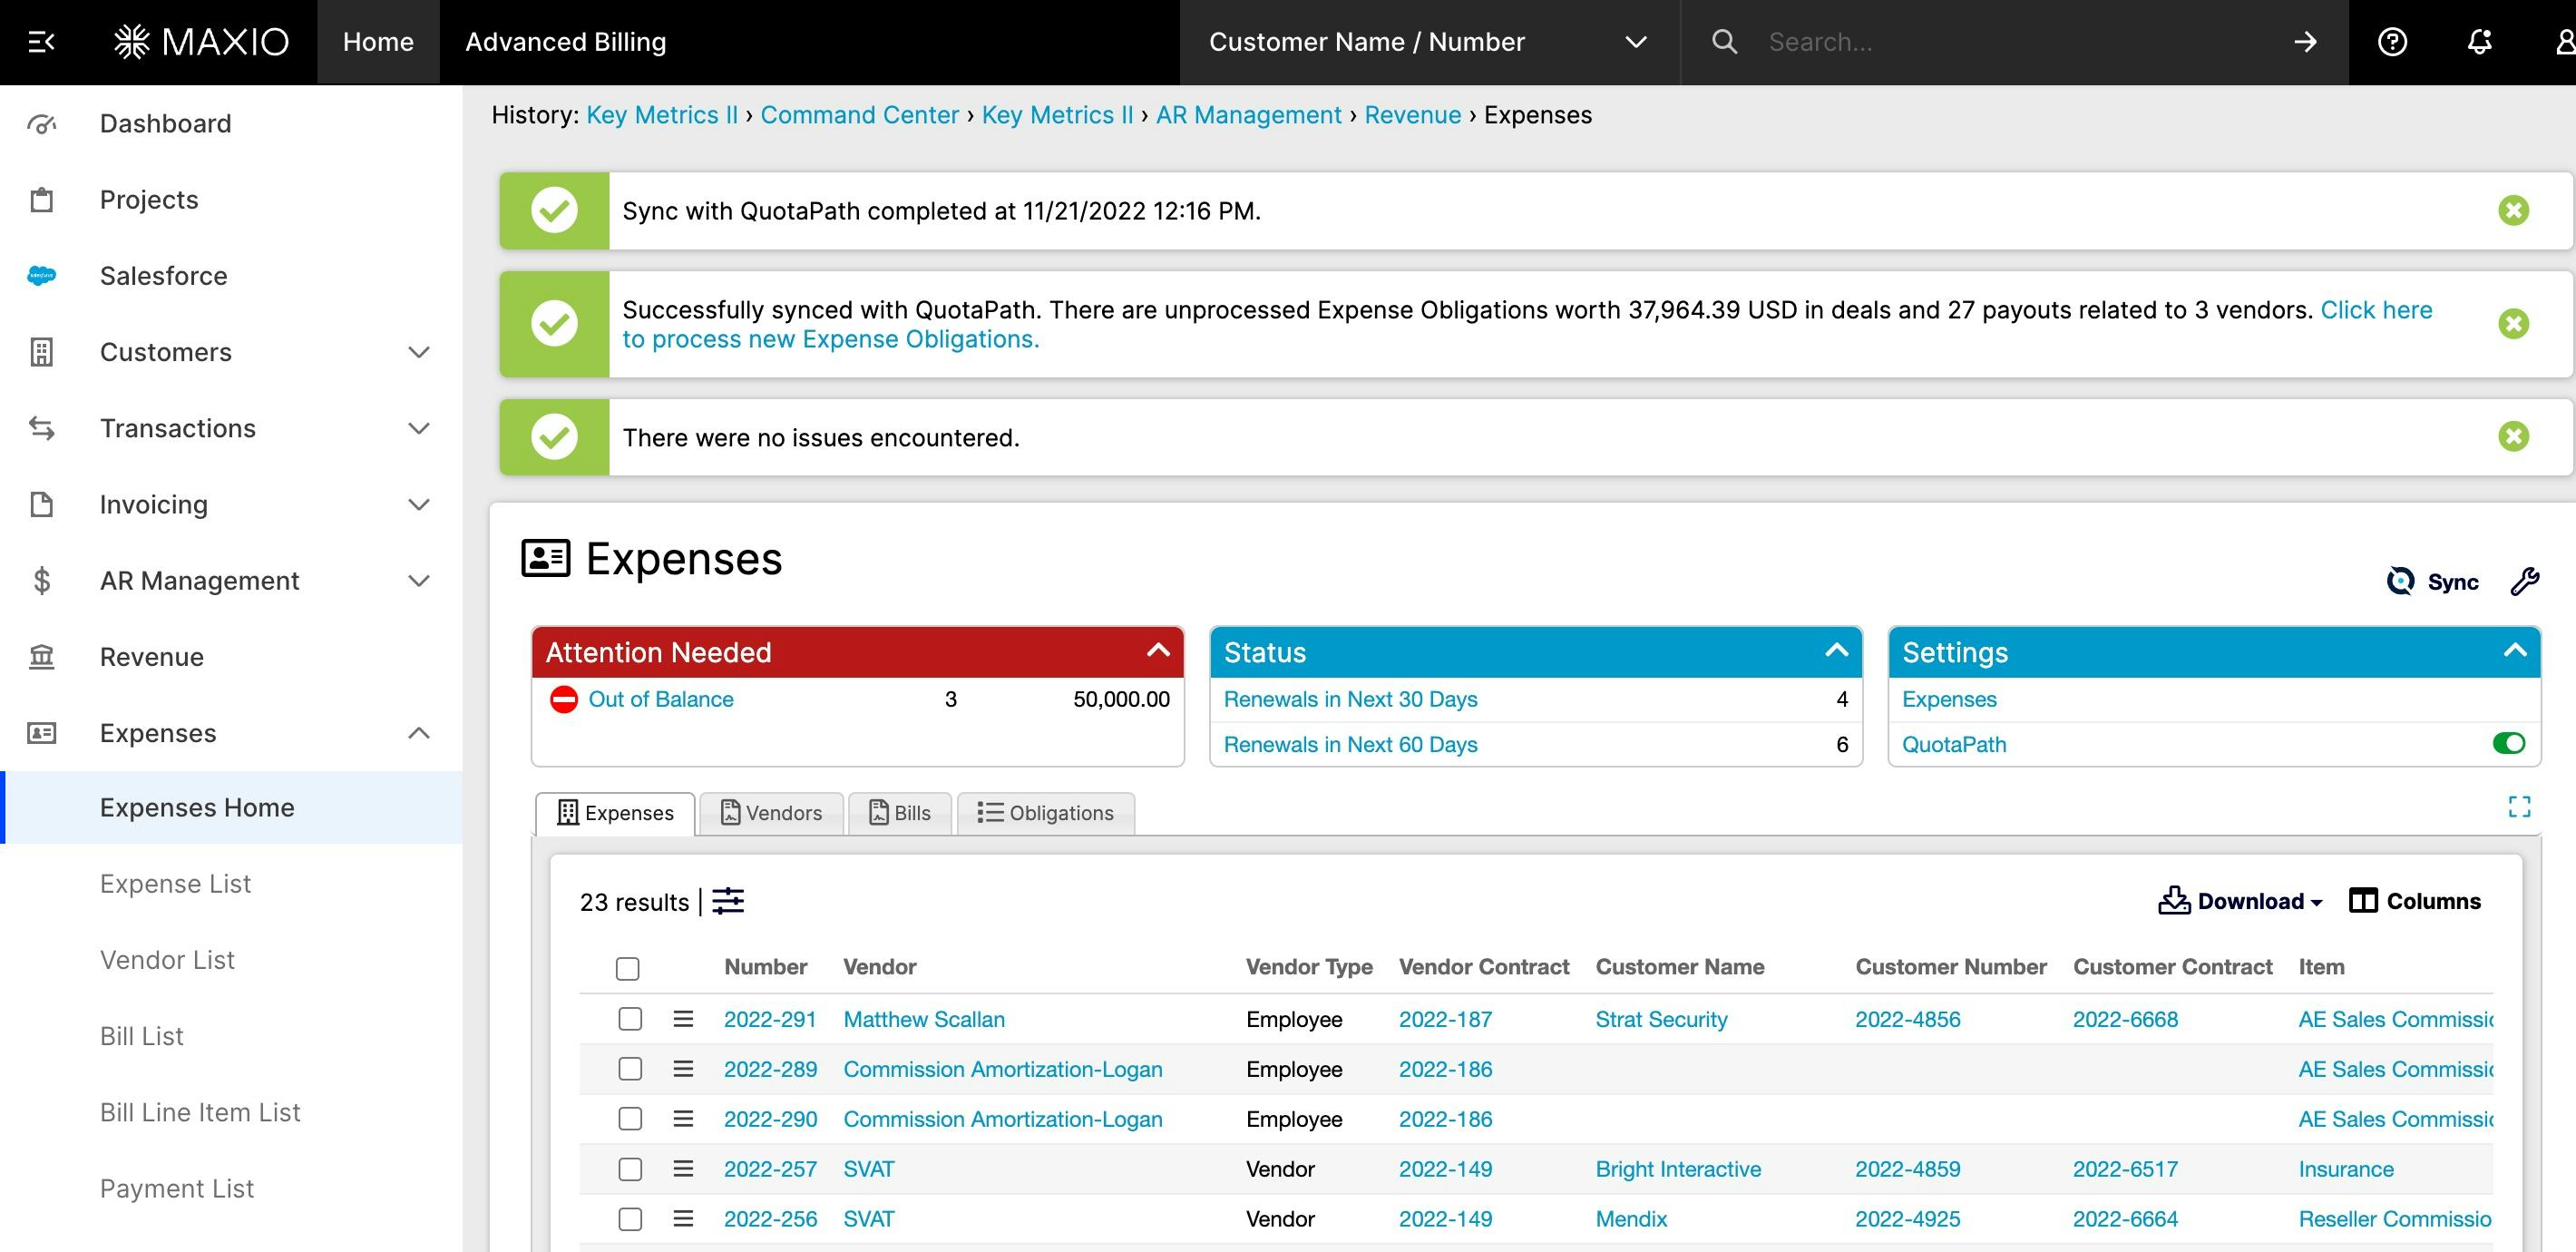The height and width of the screenshot is (1252, 2576).
Task: Expand the Customers sidebar menu
Action: 419,352
